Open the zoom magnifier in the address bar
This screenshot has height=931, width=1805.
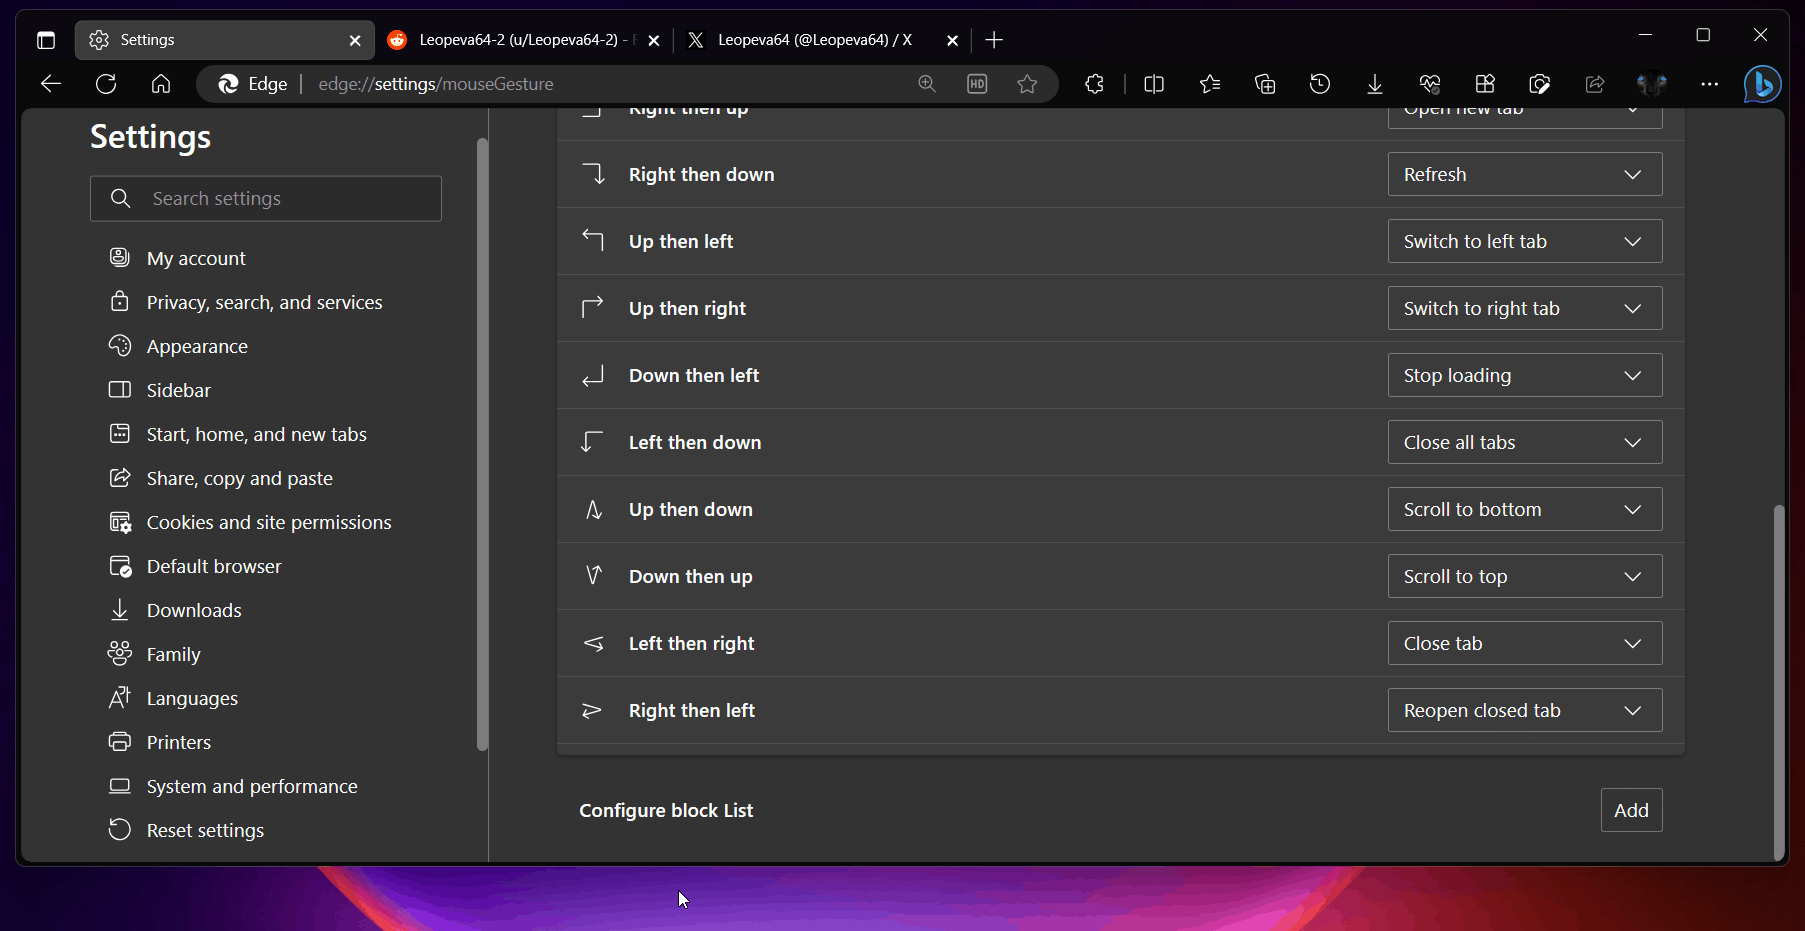click(927, 84)
